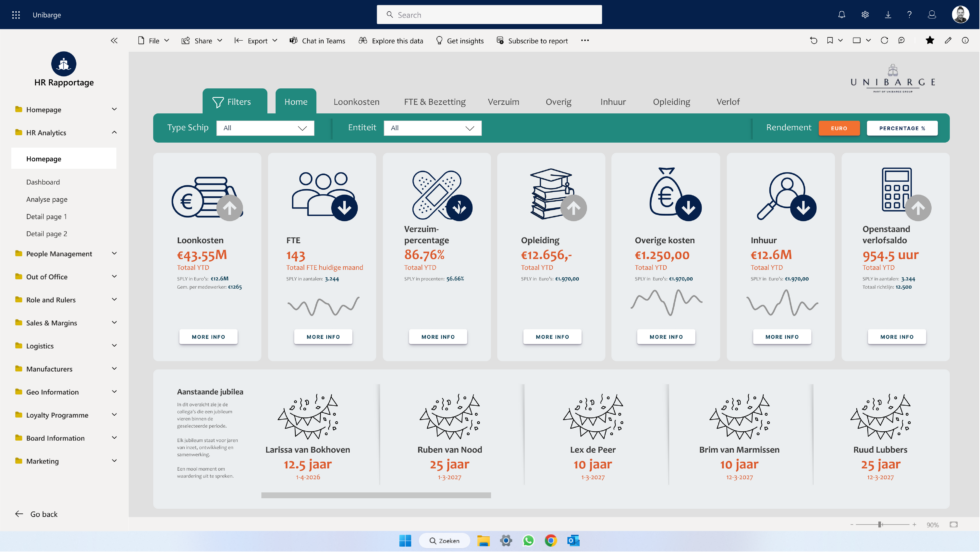Image resolution: width=980 pixels, height=552 pixels.
Task: Open the Entiteit dropdown
Action: point(432,128)
